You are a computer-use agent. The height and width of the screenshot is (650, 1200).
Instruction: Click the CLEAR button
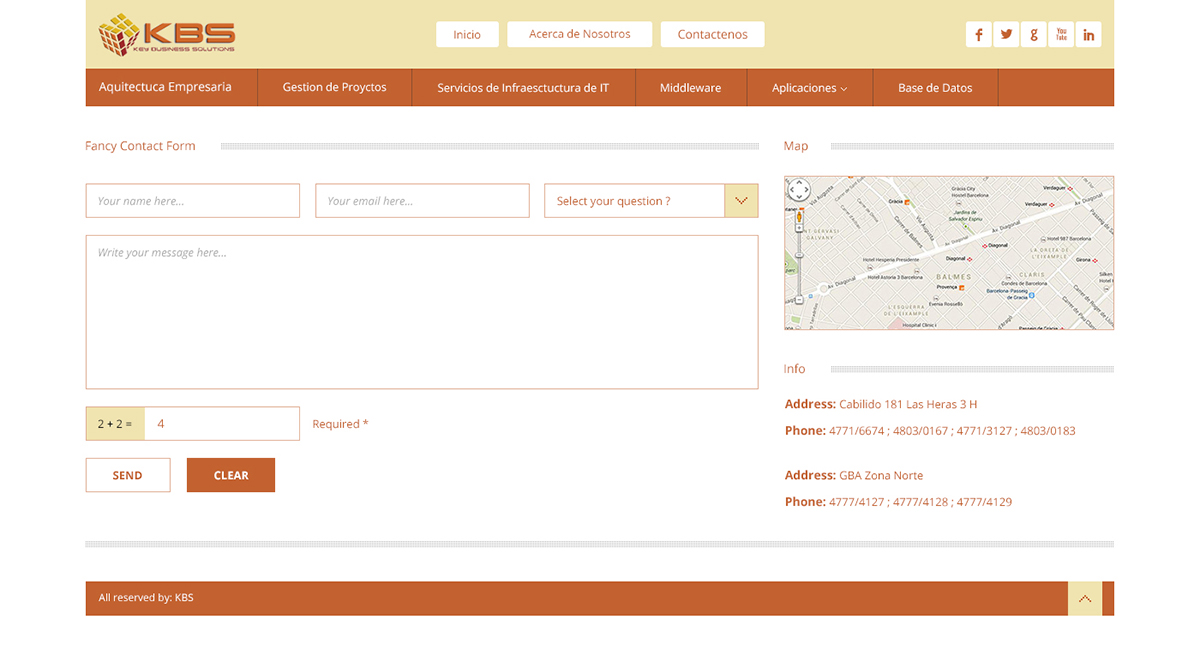pos(230,475)
